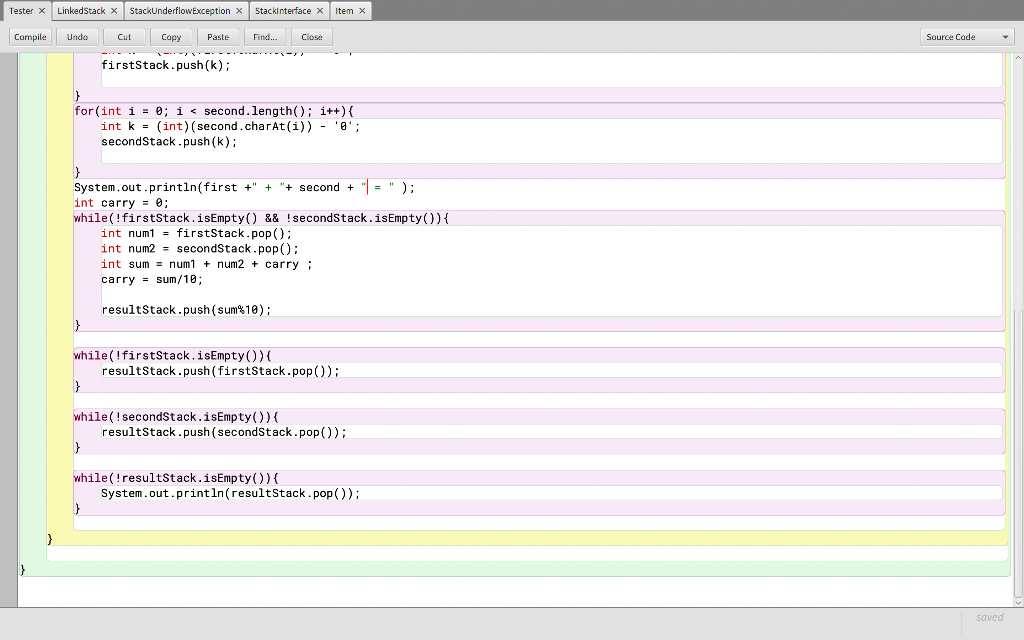
Task: Open the Find... search panel
Action: coord(265,37)
